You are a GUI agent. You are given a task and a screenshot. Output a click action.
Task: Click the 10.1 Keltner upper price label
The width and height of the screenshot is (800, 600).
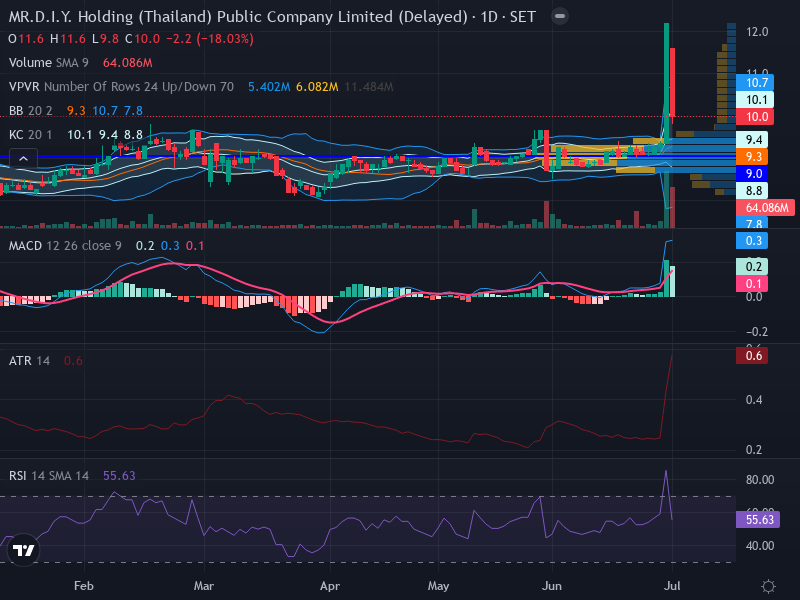coord(755,99)
